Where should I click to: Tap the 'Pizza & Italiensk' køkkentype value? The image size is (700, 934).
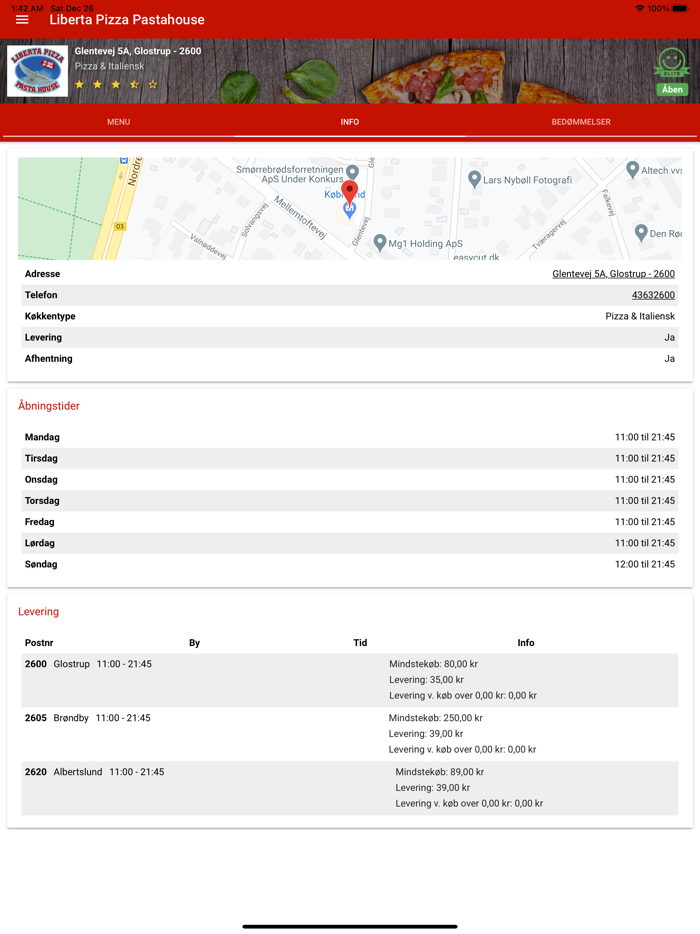(640, 316)
